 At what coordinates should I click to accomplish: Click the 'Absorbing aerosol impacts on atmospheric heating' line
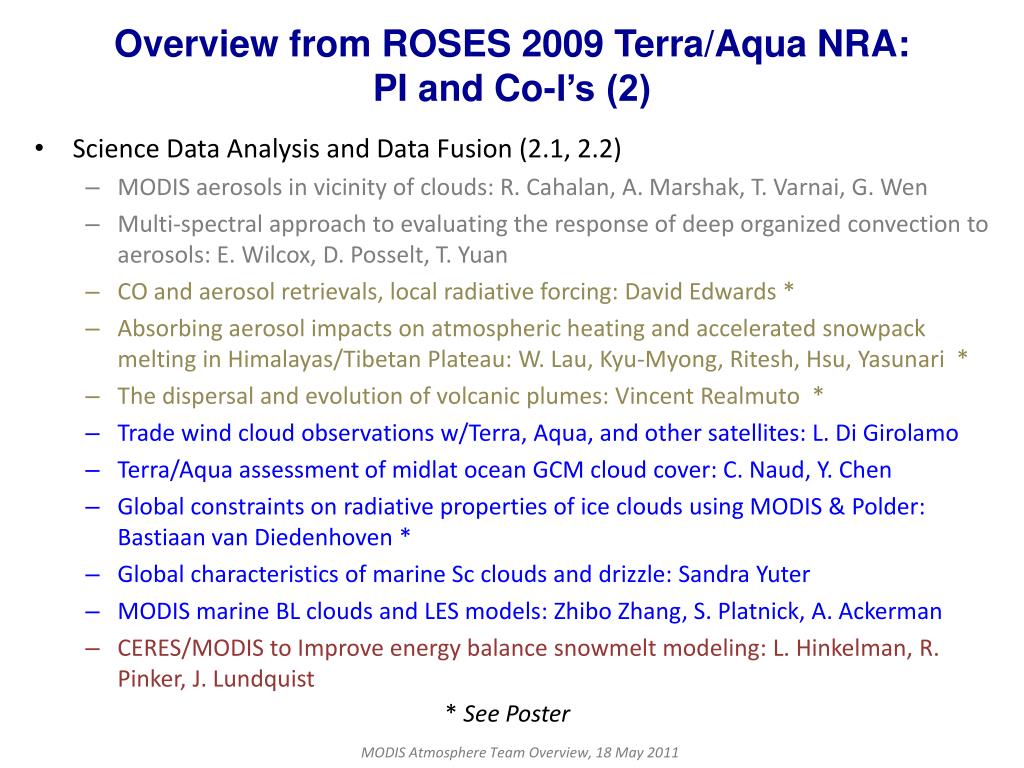point(521,328)
